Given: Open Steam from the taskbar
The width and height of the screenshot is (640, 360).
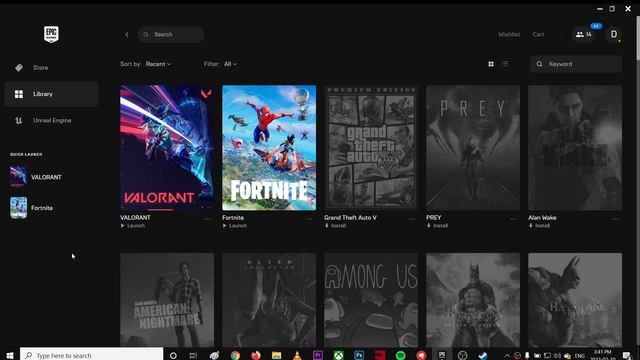Looking at the screenshot, I should tap(483, 356).
